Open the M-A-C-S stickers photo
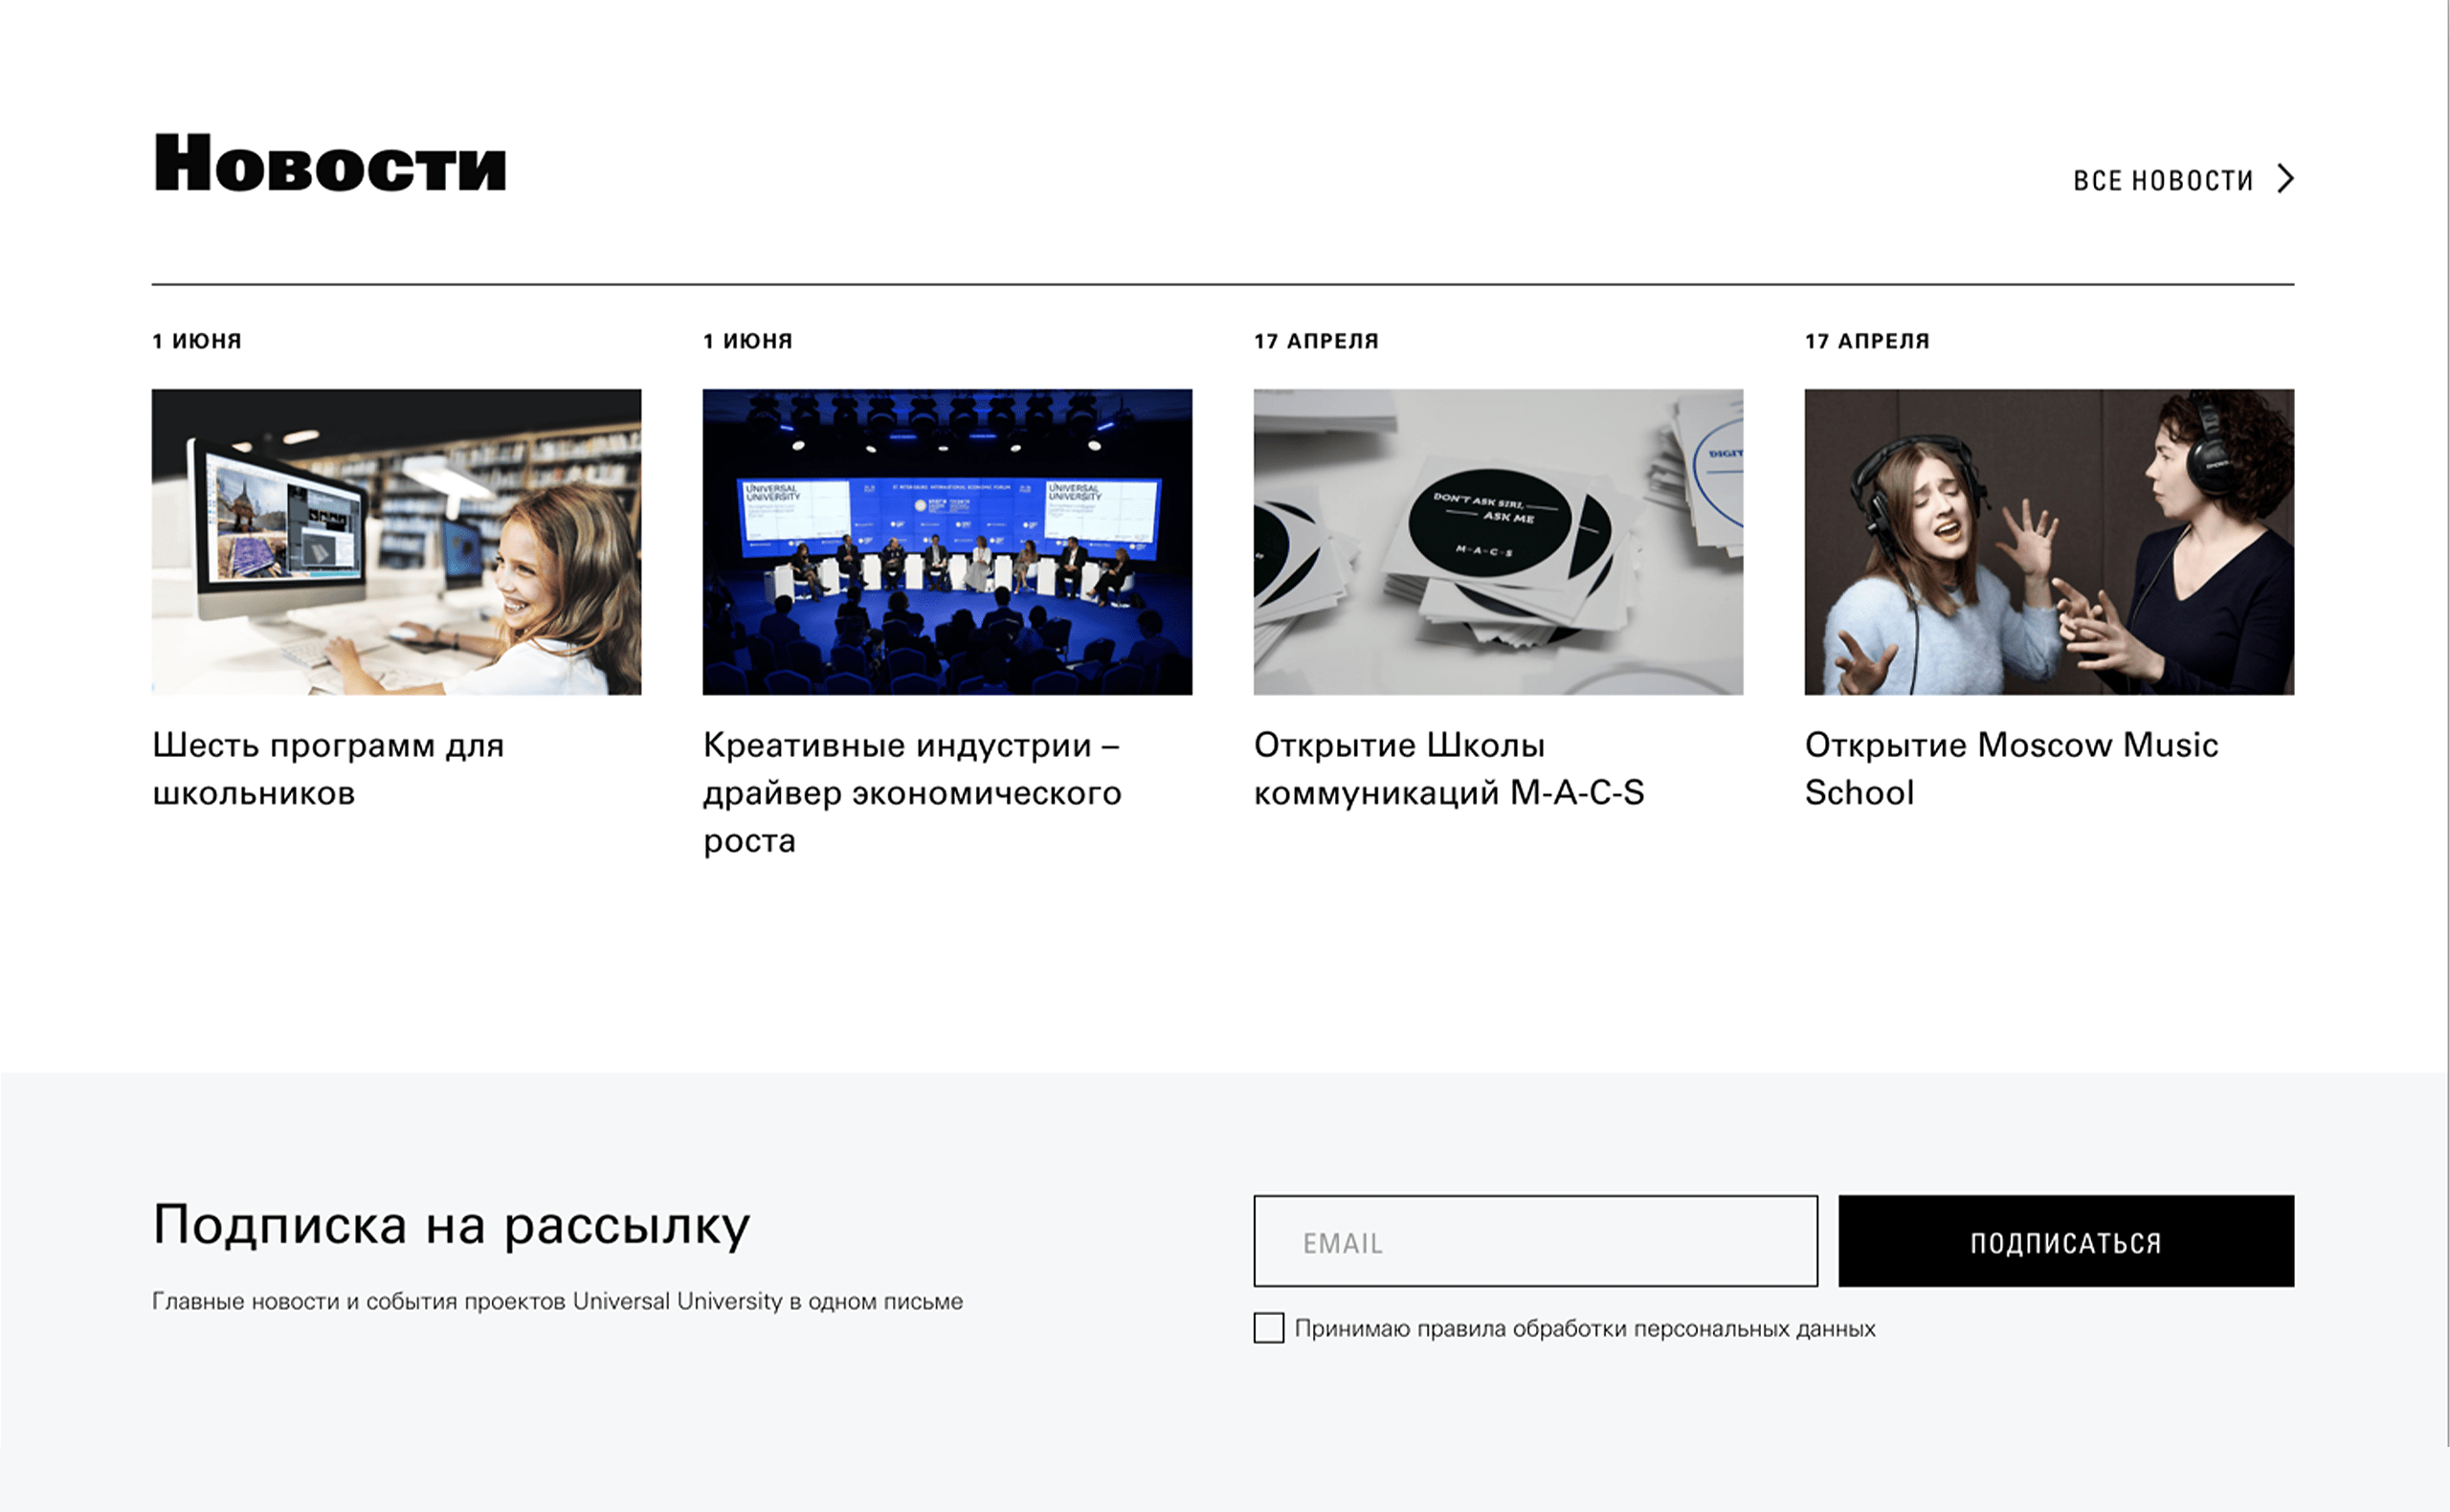 tap(1497, 541)
